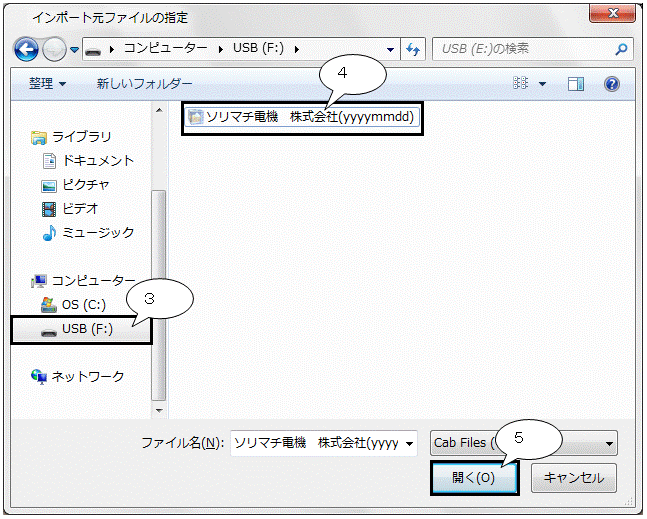The height and width of the screenshot is (519, 647).
Task: Click the drive icon in address bar
Action: (x=93, y=52)
